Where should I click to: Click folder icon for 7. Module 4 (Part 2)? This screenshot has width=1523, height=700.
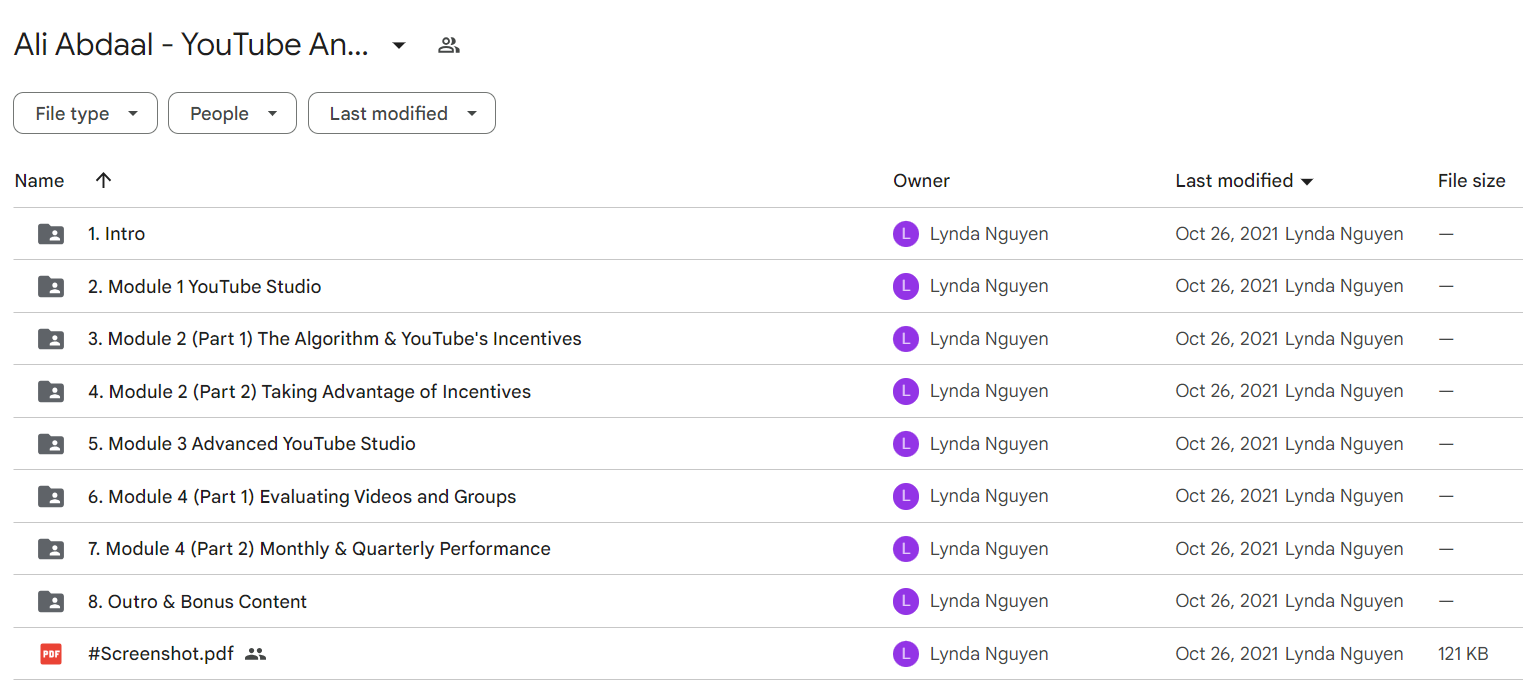coord(51,549)
